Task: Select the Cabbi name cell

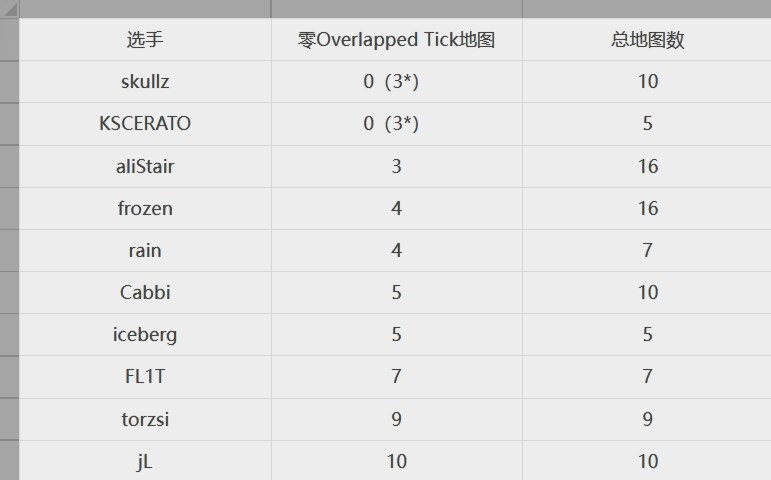Action: 145,292
